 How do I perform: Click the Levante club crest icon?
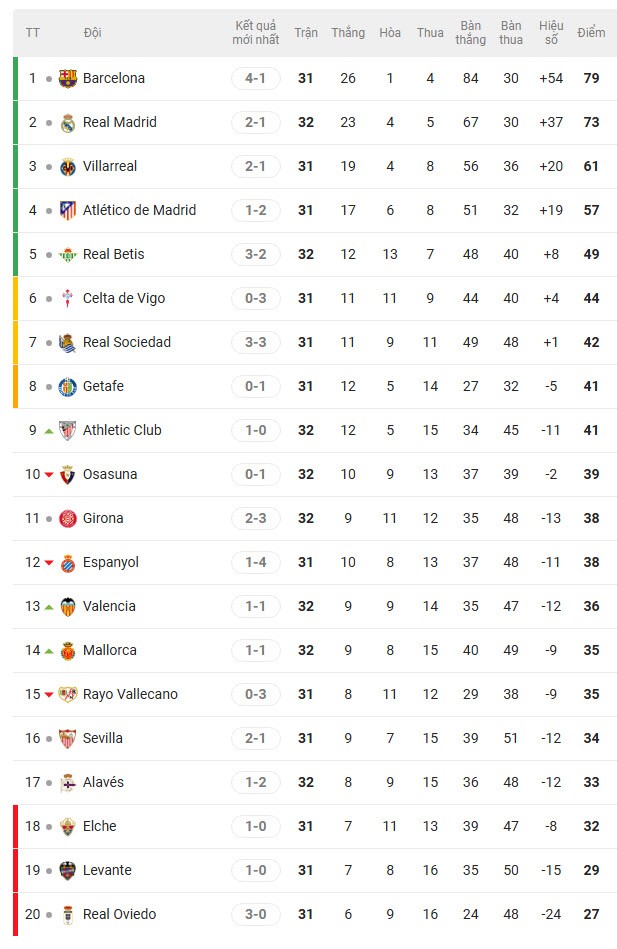68,870
